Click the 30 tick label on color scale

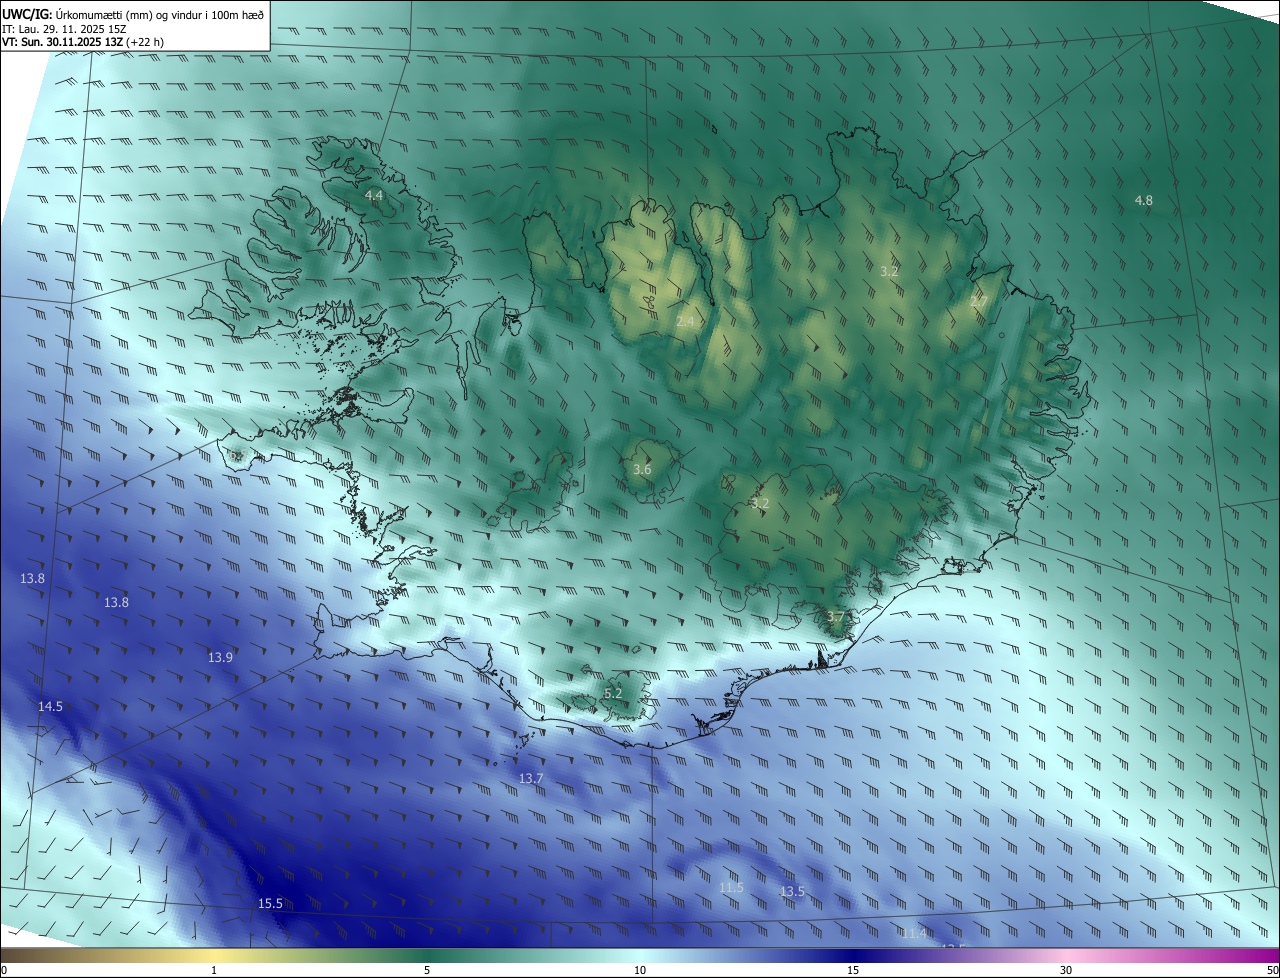tap(1066, 970)
